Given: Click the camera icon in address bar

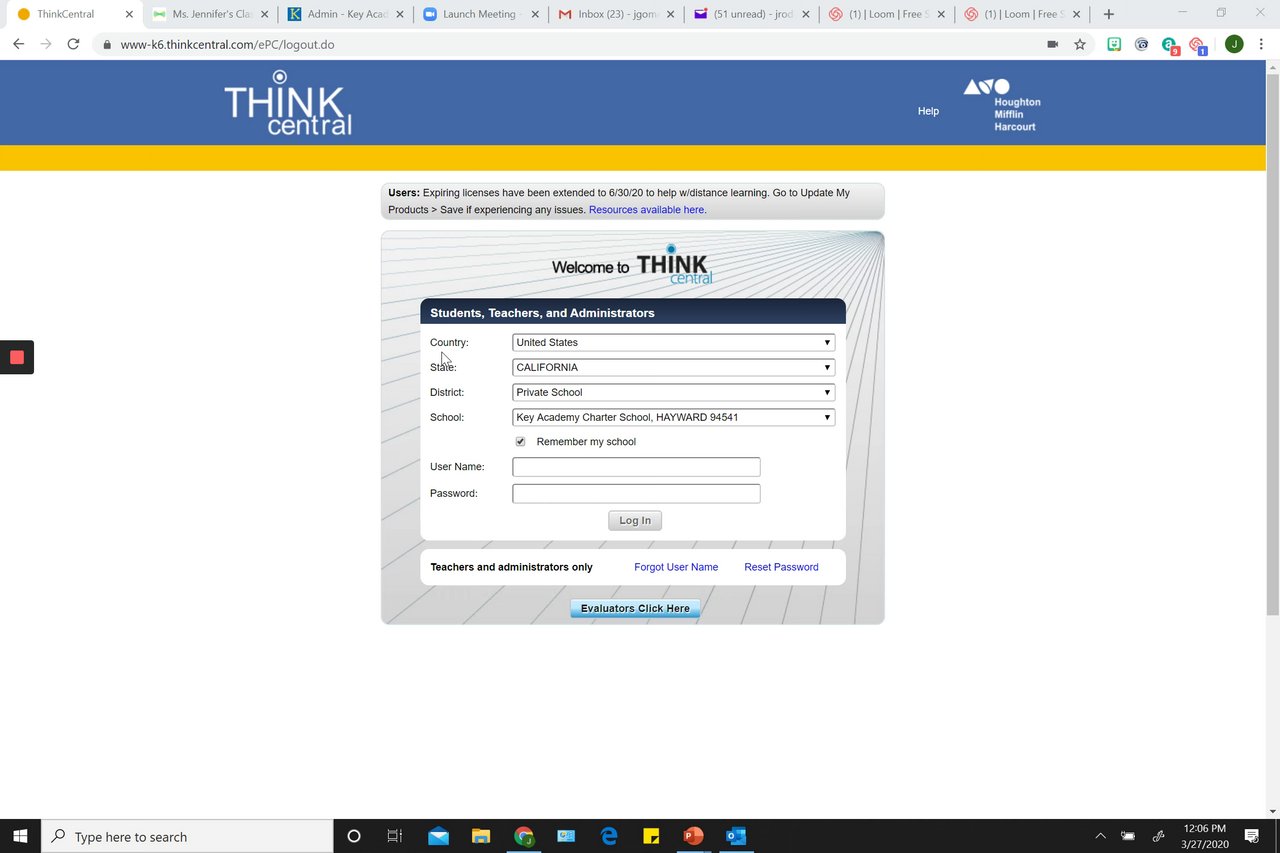Looking at the screenshot, I should (x=1052, y=44).
